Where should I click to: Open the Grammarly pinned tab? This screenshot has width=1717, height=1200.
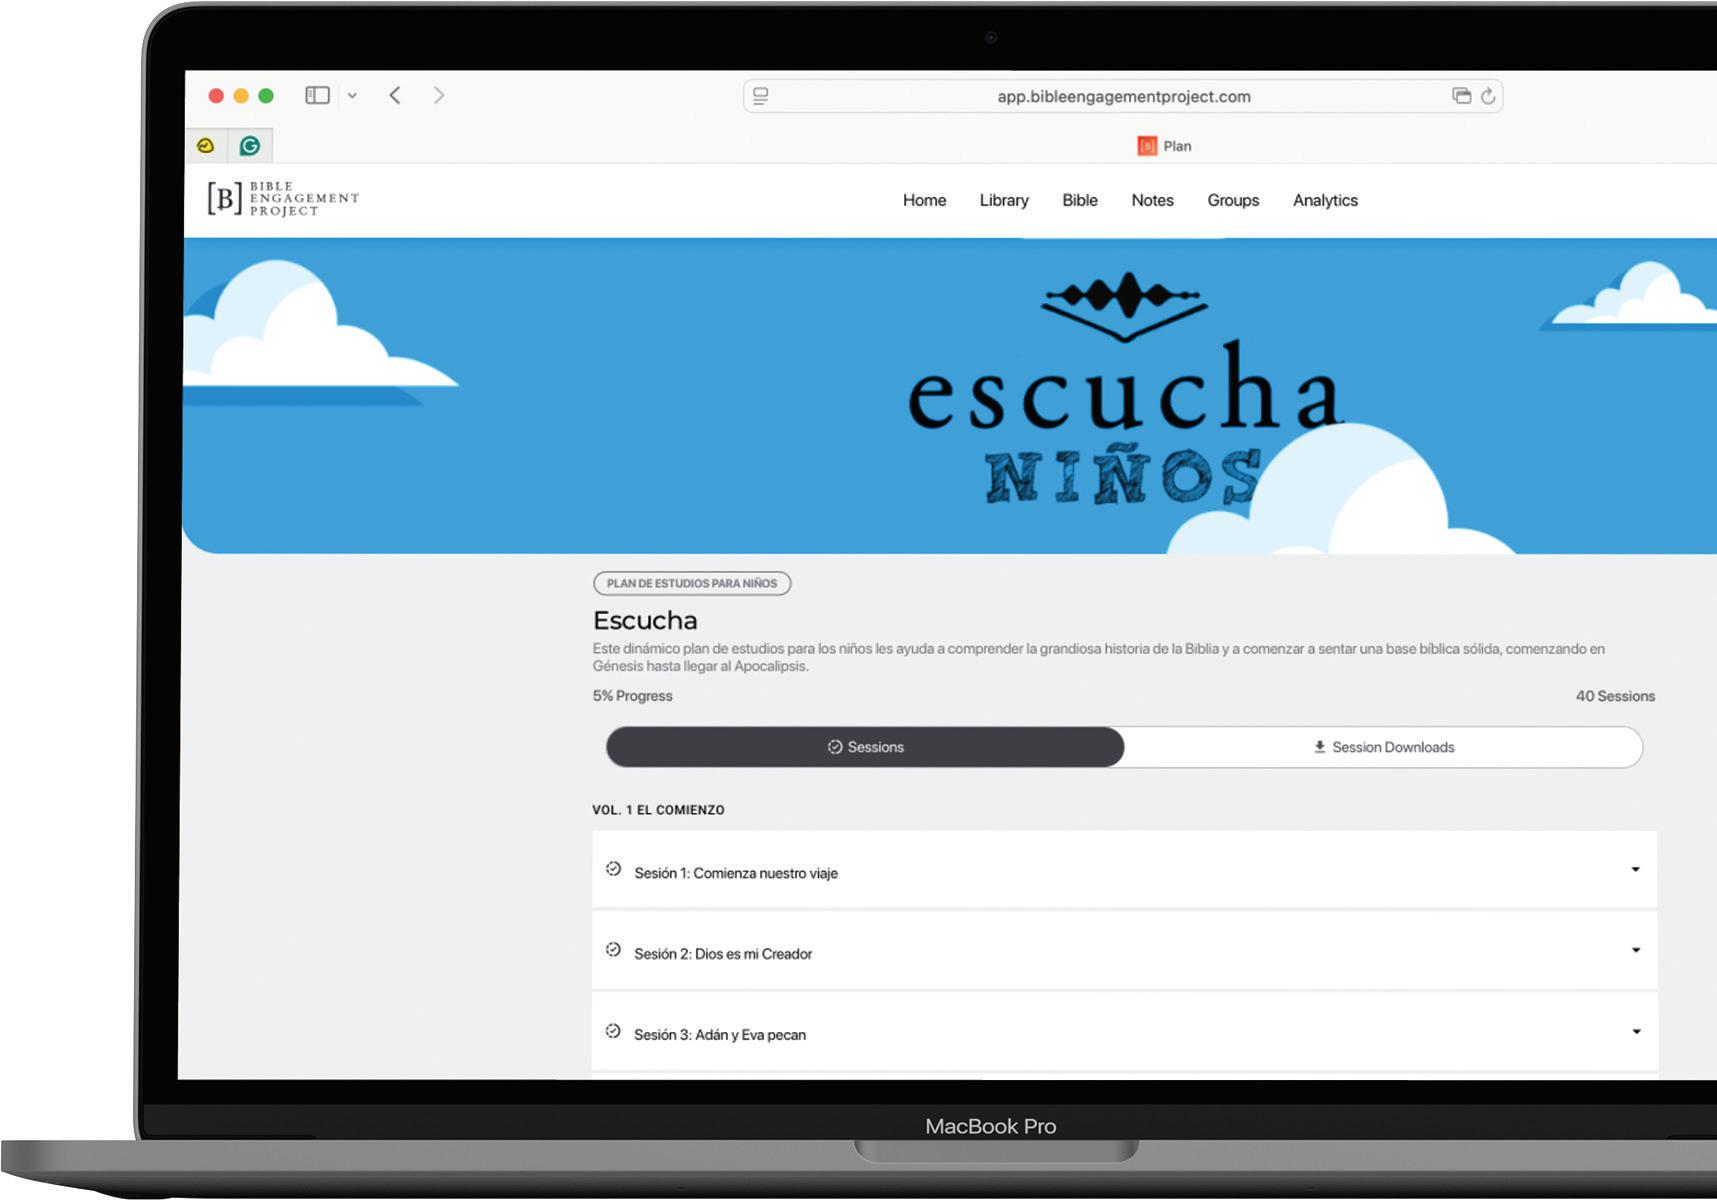point(250,146)
